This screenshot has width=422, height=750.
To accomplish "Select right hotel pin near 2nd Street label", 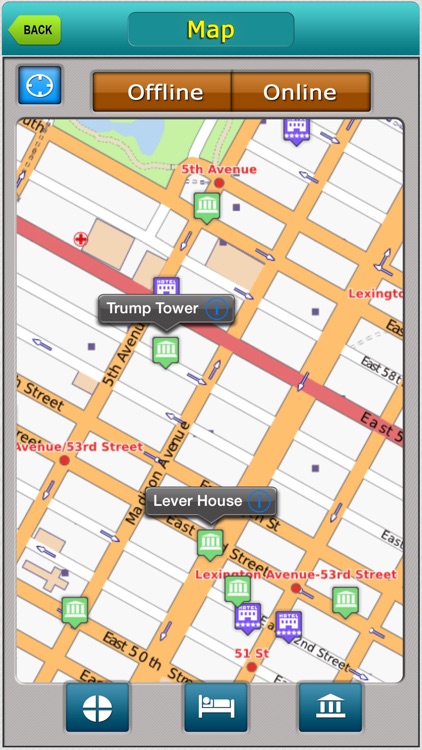I will click(289, 627).
